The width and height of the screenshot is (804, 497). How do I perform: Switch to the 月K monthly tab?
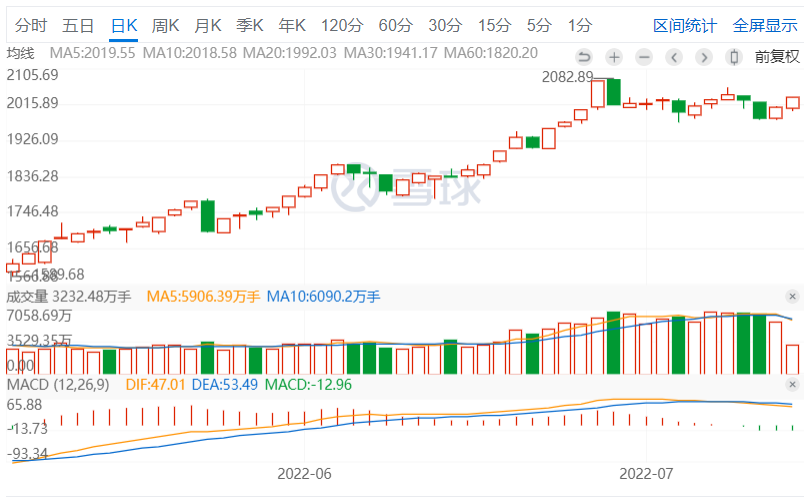[x=208, y=25]
